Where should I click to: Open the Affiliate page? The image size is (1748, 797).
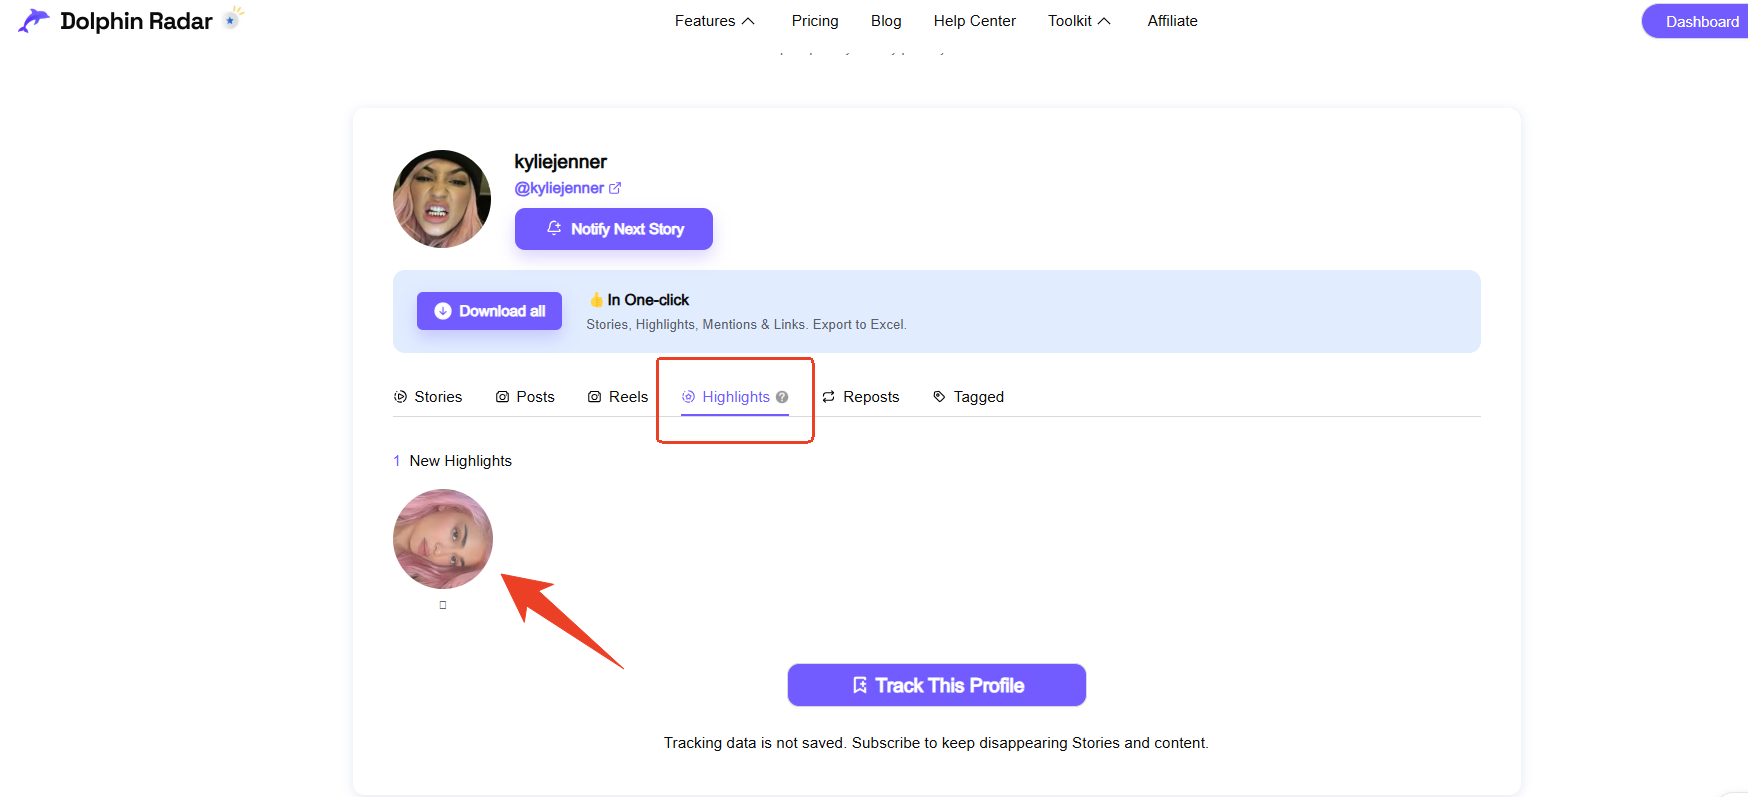pos(1172,21)
